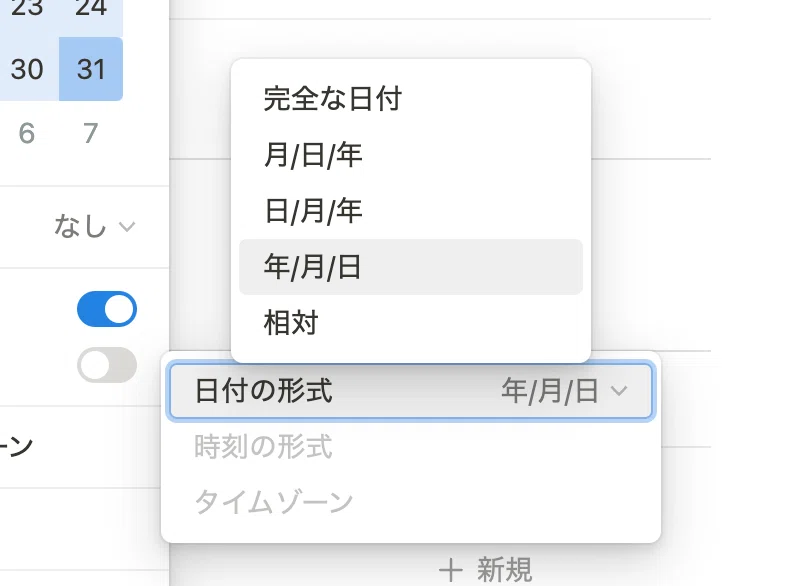The width and height of the screenshot is (808, 586).
Task: Select highlighted 年/月/日 menu option
Action: click(411, 267)
